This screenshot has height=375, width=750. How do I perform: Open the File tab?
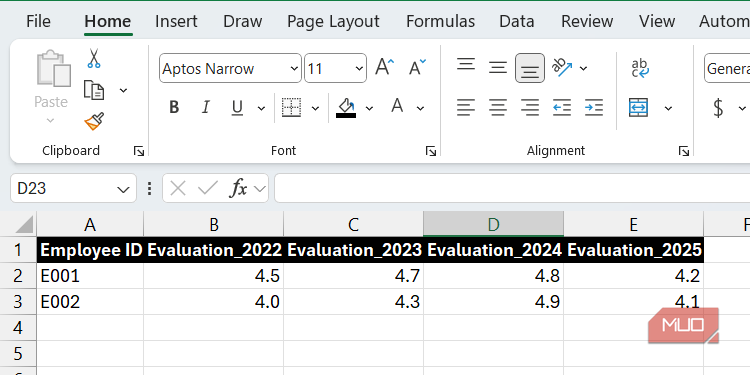tap(38, 21)
